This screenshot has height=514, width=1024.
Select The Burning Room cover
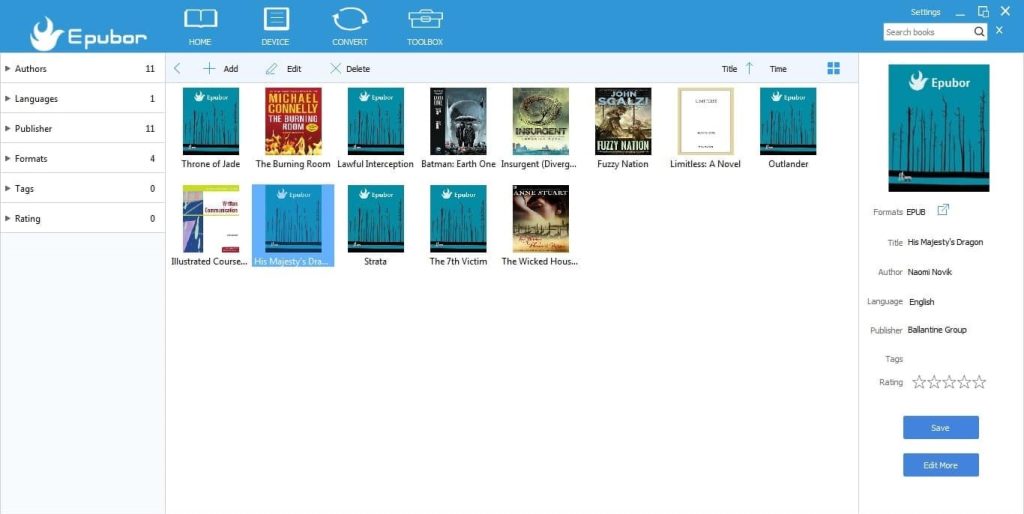point(293,121)
